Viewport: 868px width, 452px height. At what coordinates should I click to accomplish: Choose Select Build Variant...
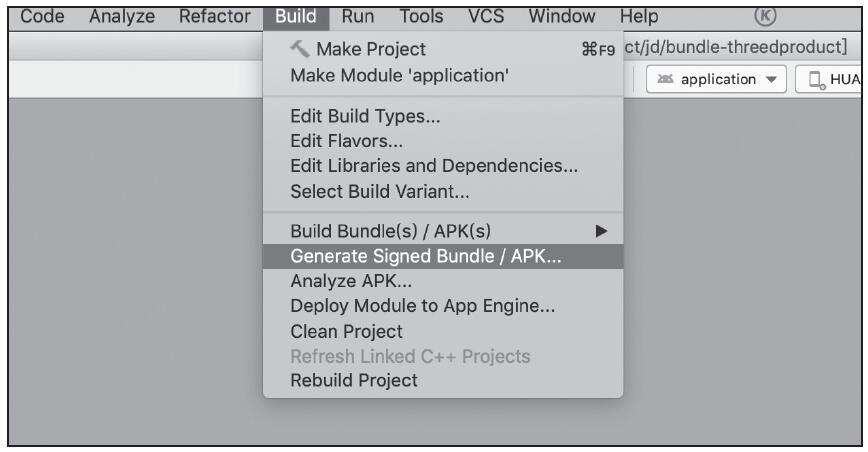[x=380, y=191]
